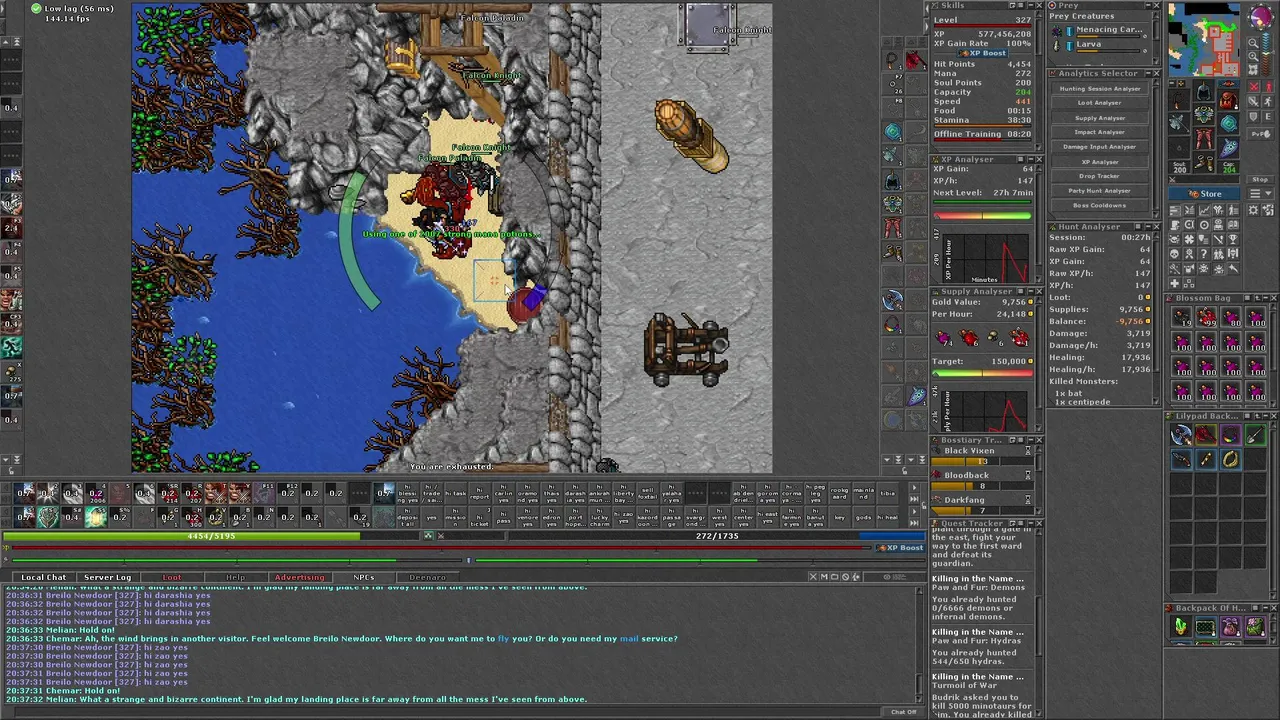Open Boss Cooldowns from Analytics Selector
Screen dimensions: 1280x720
click(1100, 205)
